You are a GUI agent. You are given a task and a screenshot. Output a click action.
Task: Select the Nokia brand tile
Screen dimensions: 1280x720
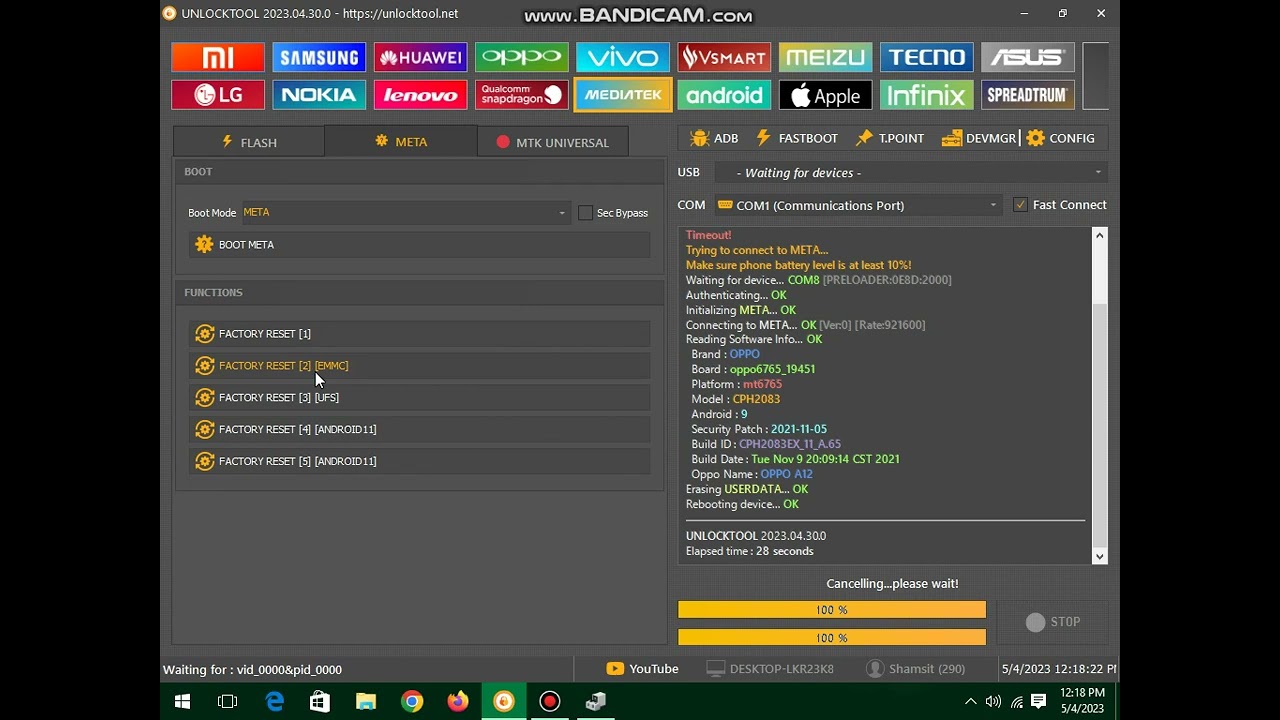tap(319, 95)
